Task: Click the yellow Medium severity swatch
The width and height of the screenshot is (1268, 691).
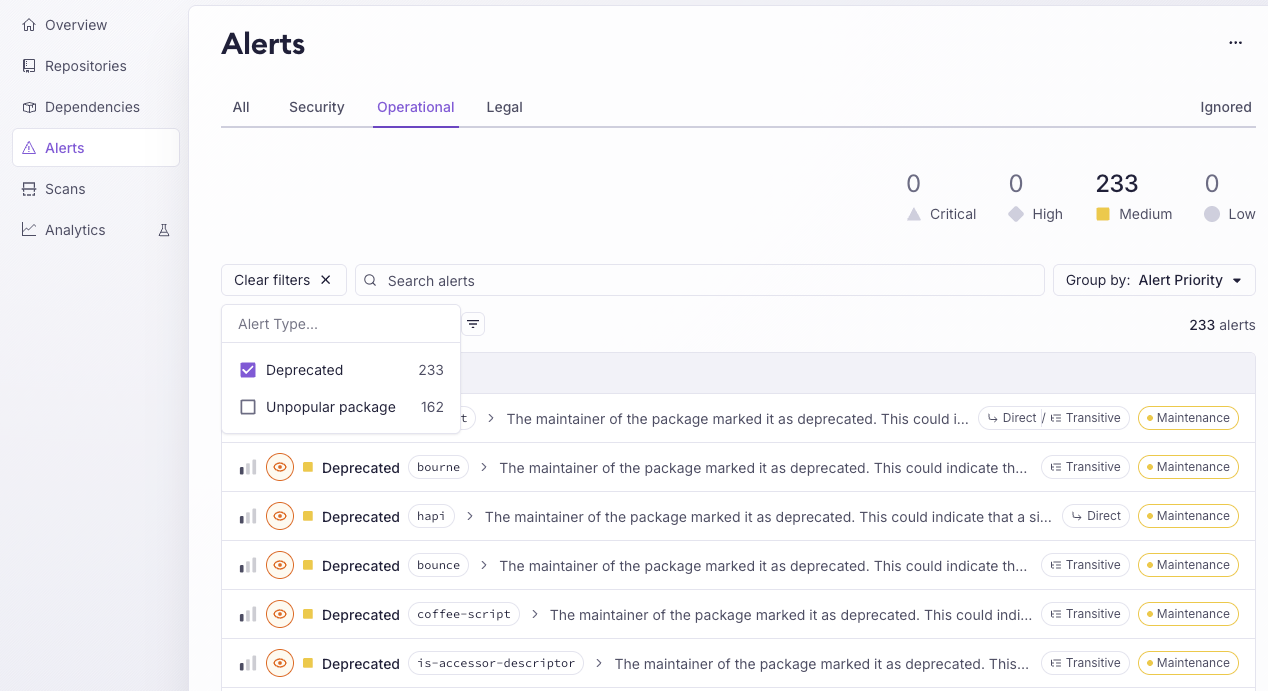Action: [x=1103, y=214]
